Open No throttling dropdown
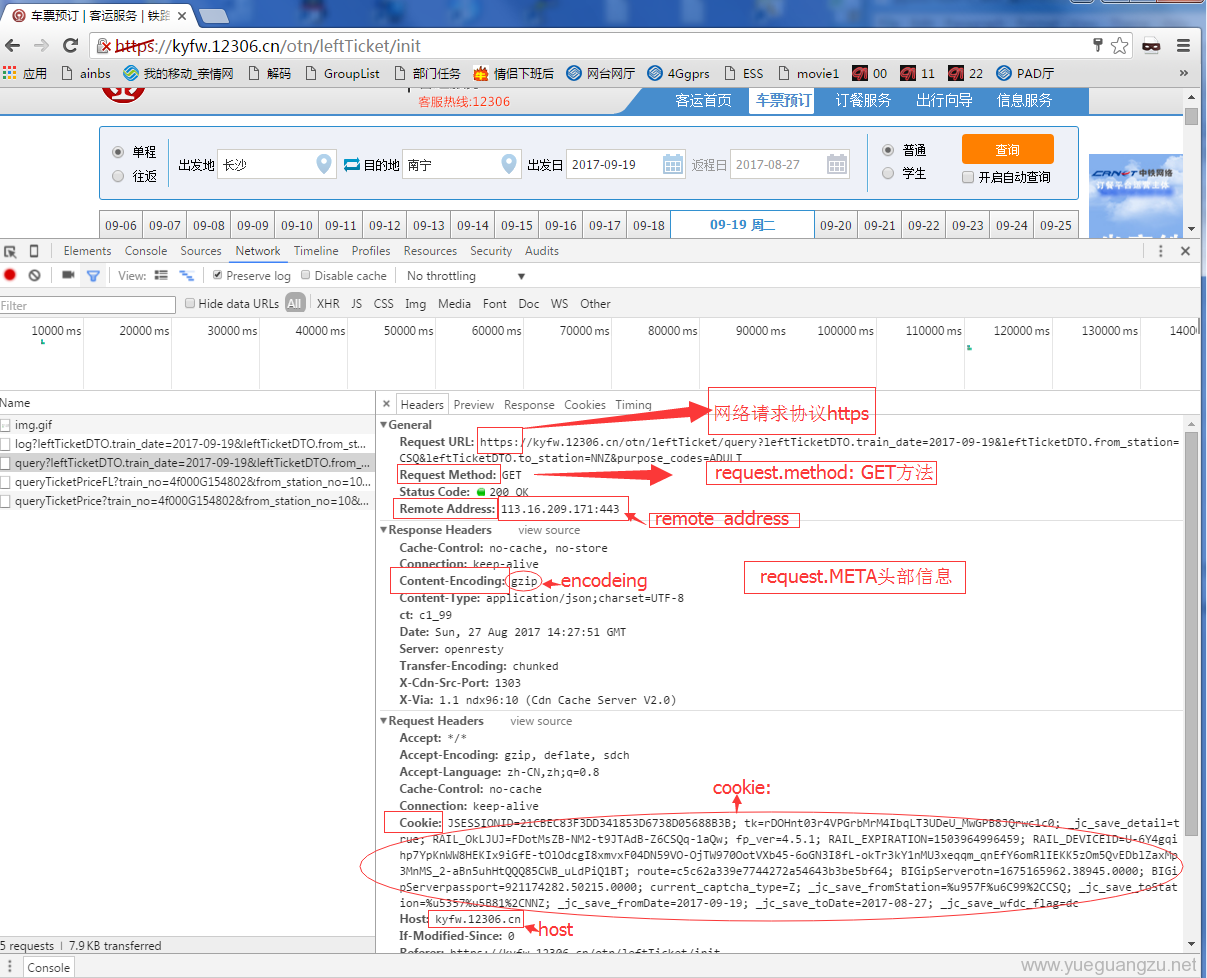Screen dimensions: 1207x978 [465, 276]
